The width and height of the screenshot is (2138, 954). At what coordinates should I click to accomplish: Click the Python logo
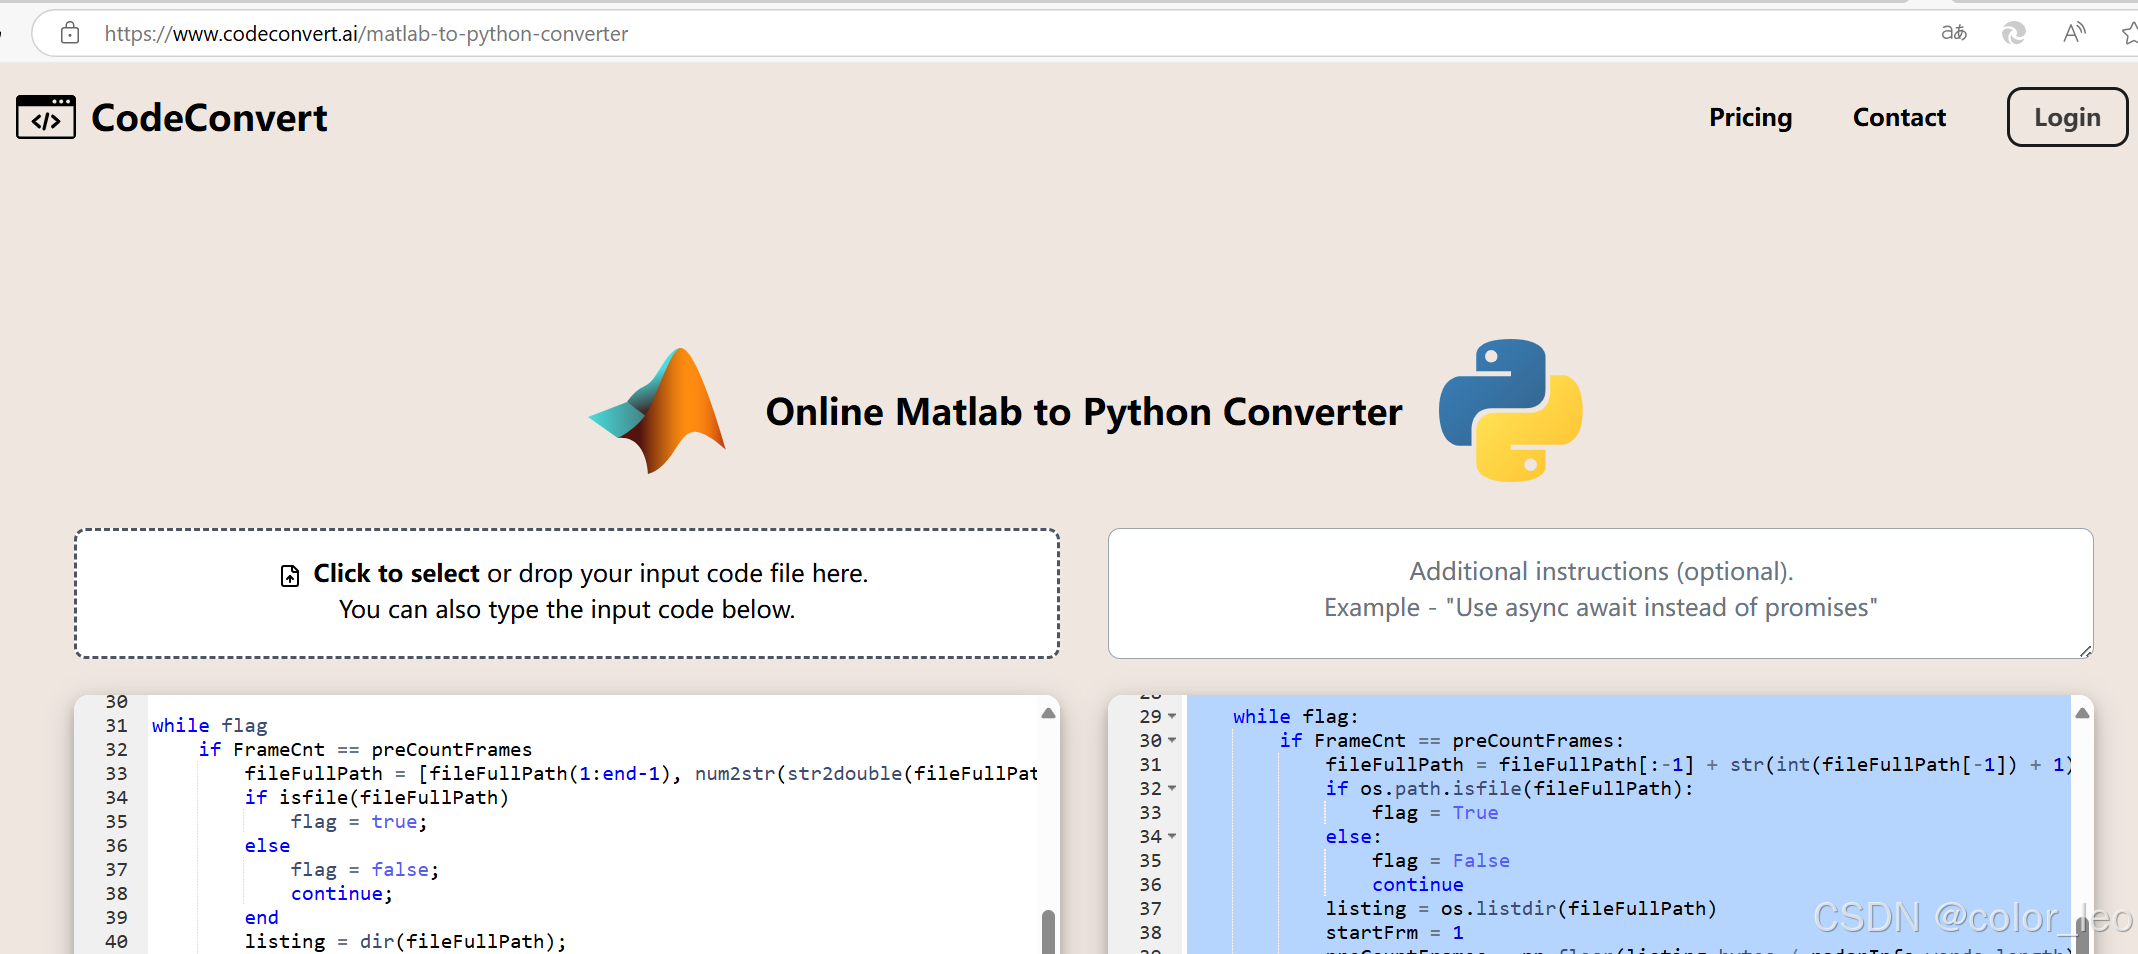point(1510,410)
